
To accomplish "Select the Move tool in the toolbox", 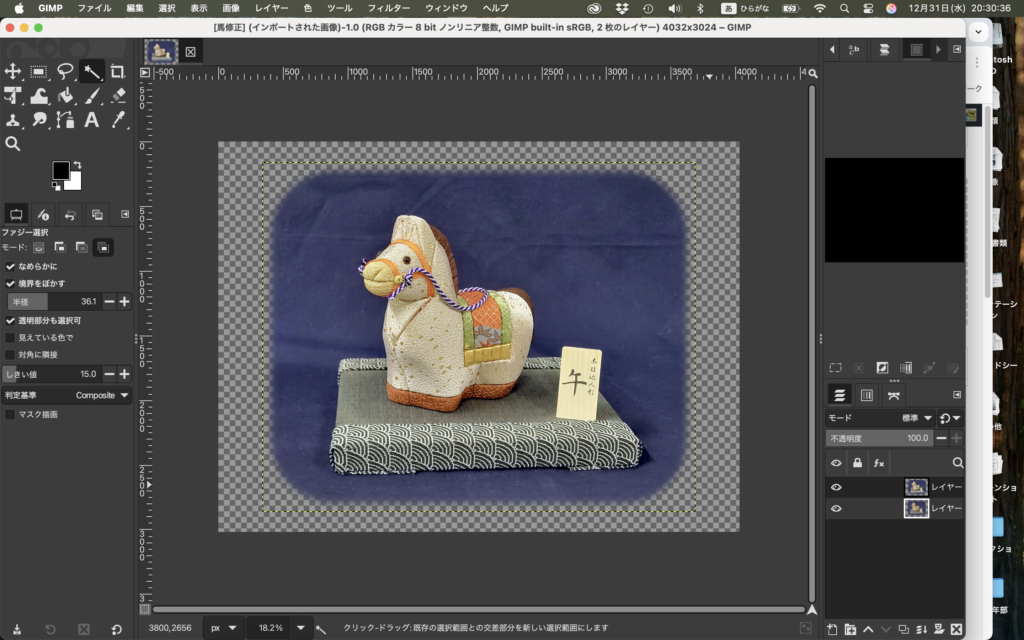I will click(x=13, y=71).
